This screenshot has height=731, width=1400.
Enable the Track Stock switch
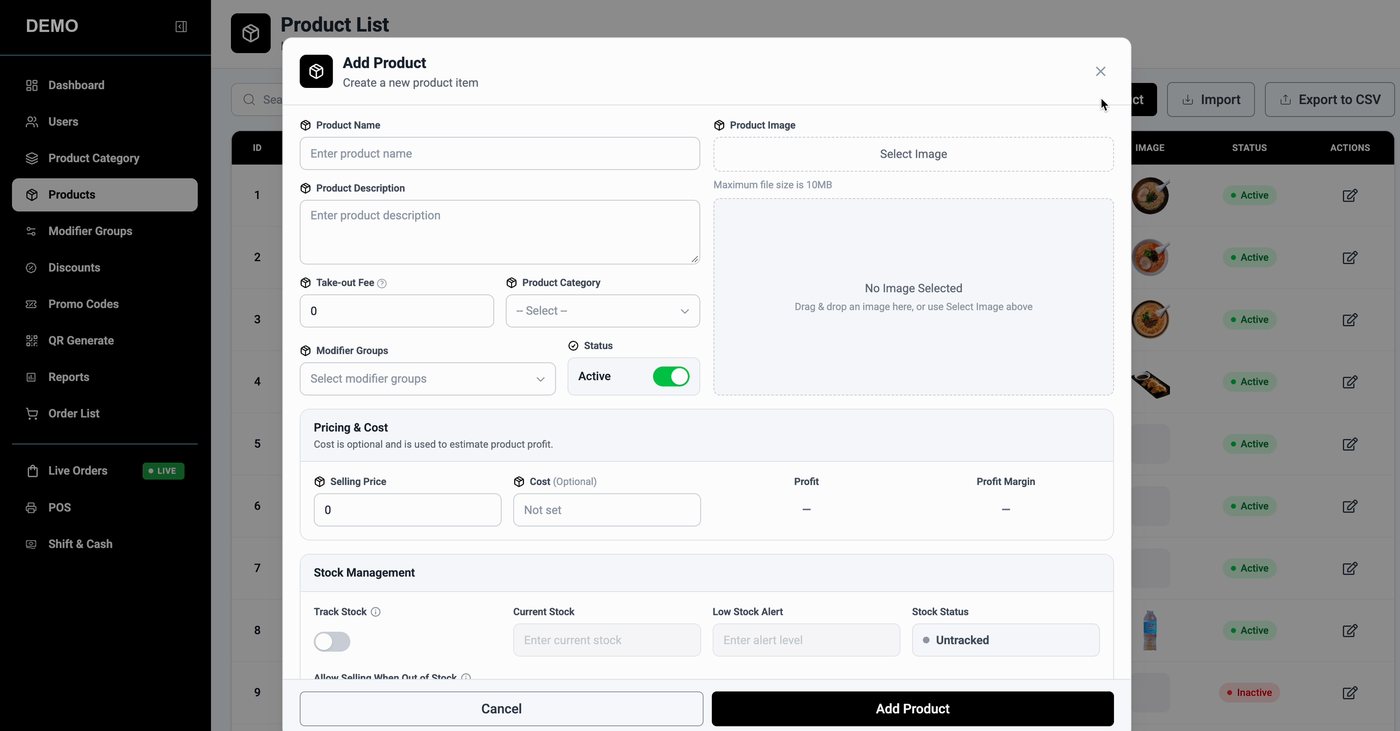pyautogui.click(x=332, y=641)
